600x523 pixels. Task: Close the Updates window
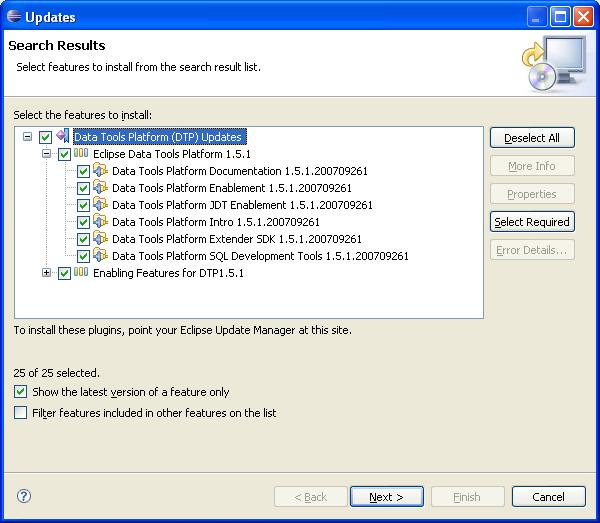pos(583,16)
